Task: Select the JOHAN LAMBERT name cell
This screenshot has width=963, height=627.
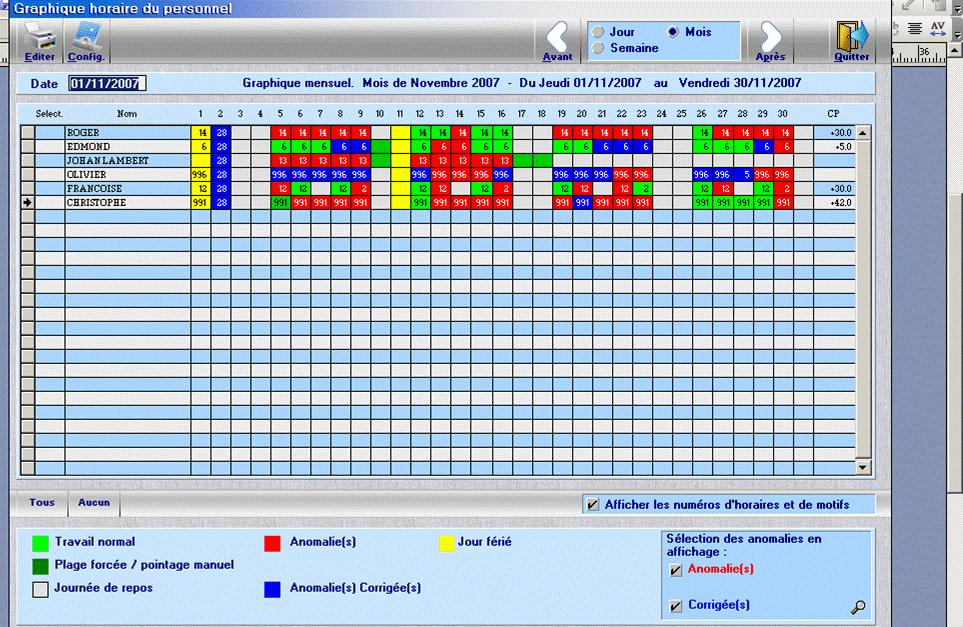Action: pos(128,161)
